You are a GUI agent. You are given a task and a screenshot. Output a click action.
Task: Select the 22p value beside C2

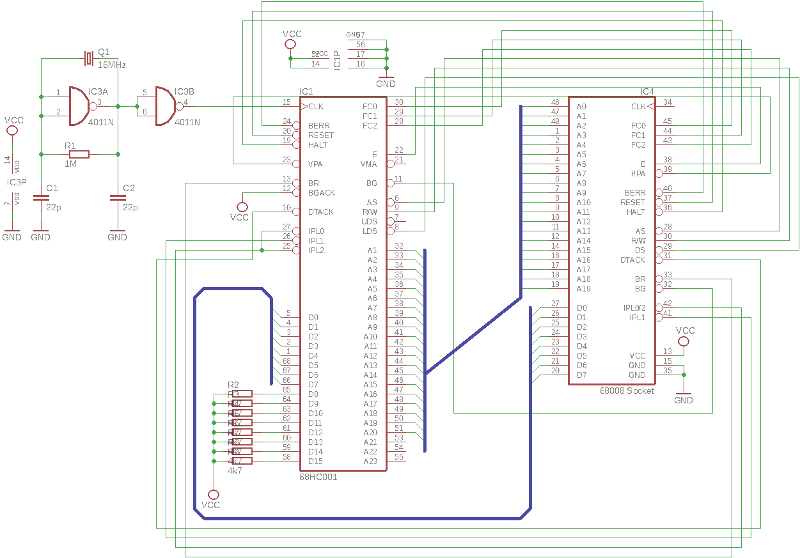click(x=130, y=207)
